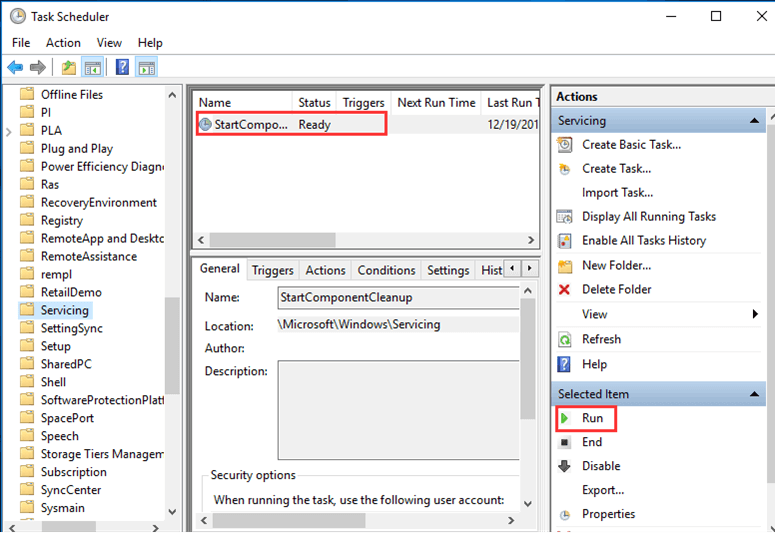Click the Registry folder icon
775x533 pixels.
[x=27, y=220]
